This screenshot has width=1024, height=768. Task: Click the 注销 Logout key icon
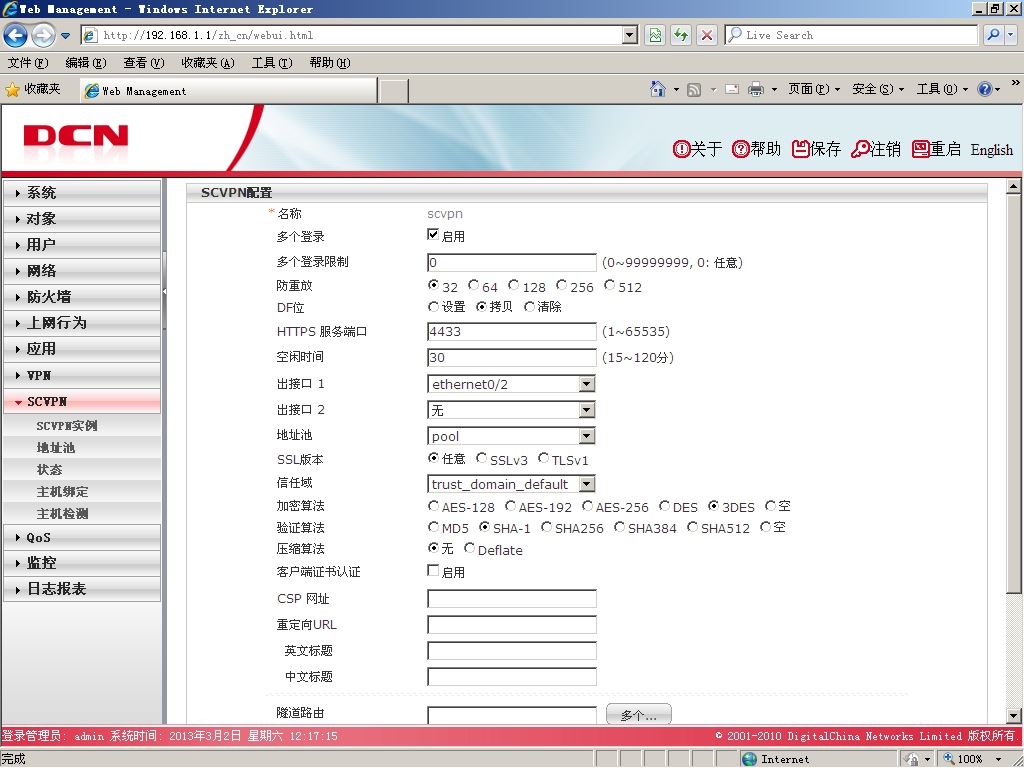coord(860,149)
